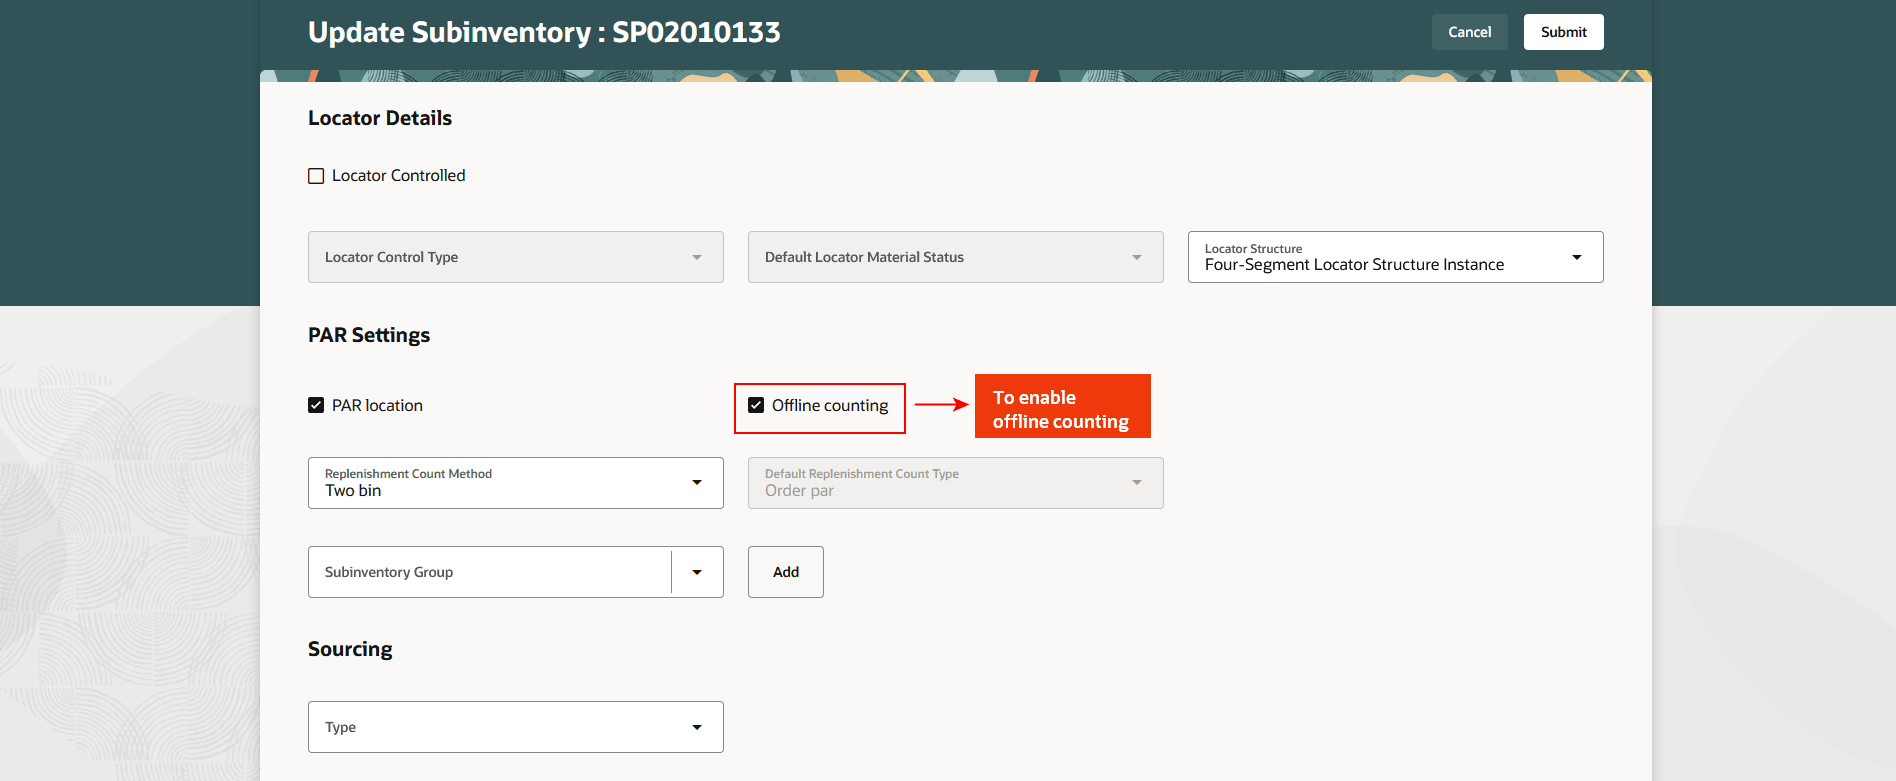Enable the Locator Controlled checkbox
This screenshot has width=1896, height=781.
316,176
